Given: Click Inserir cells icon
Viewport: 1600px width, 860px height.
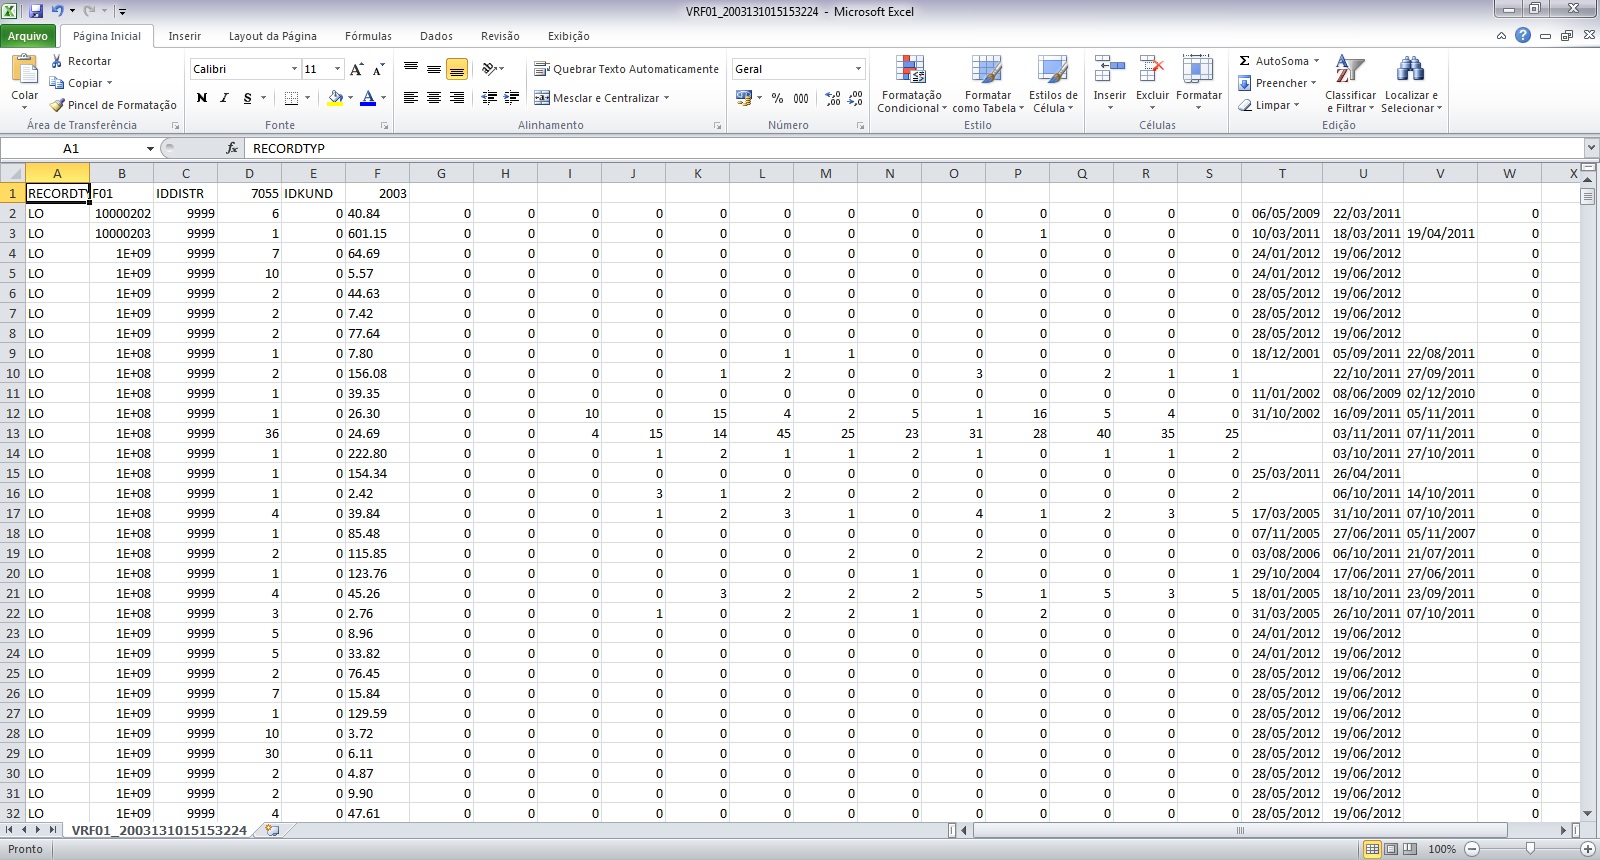Looking at the screenshot, I should point(1109,70).
